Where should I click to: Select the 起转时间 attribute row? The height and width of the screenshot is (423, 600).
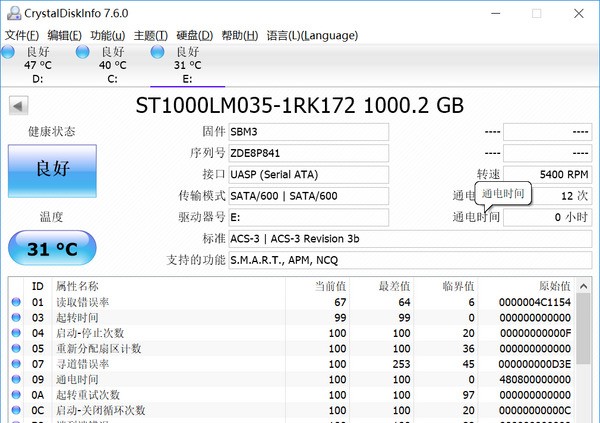pos(292,317)
